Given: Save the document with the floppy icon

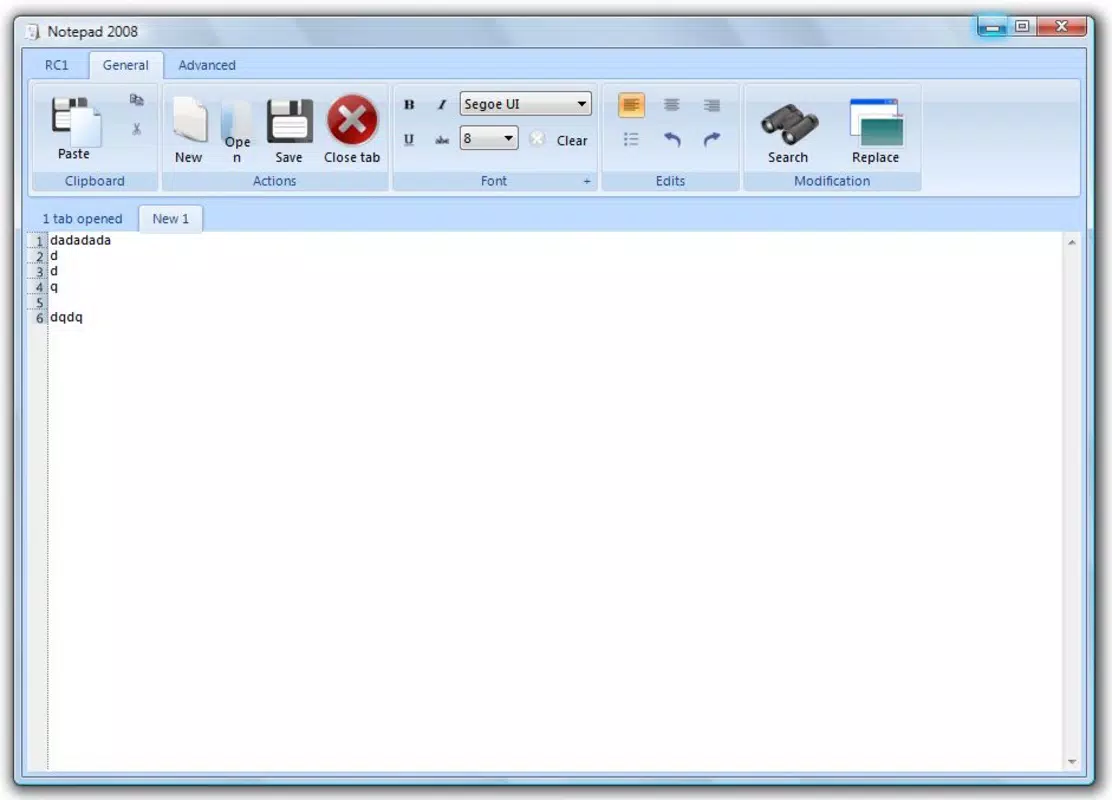Looking at the screenshot, I should pos(289,129).
